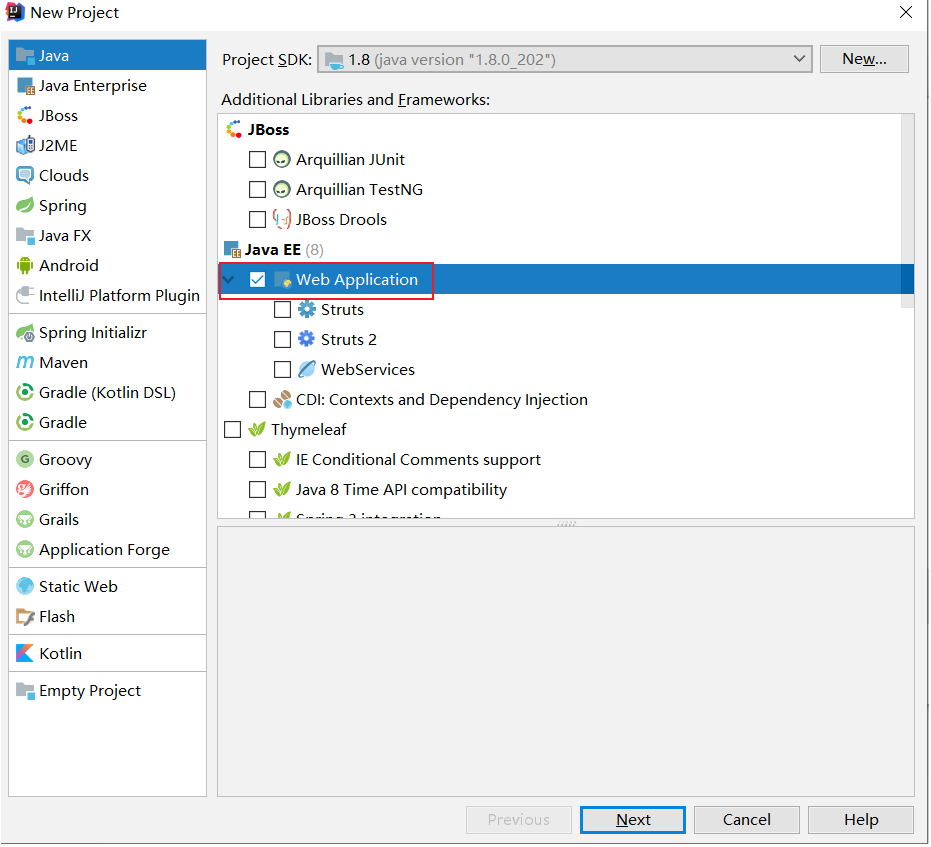Screen dimensions: 931x847
Task: Click the Grails icon
Action: point(25,520)
